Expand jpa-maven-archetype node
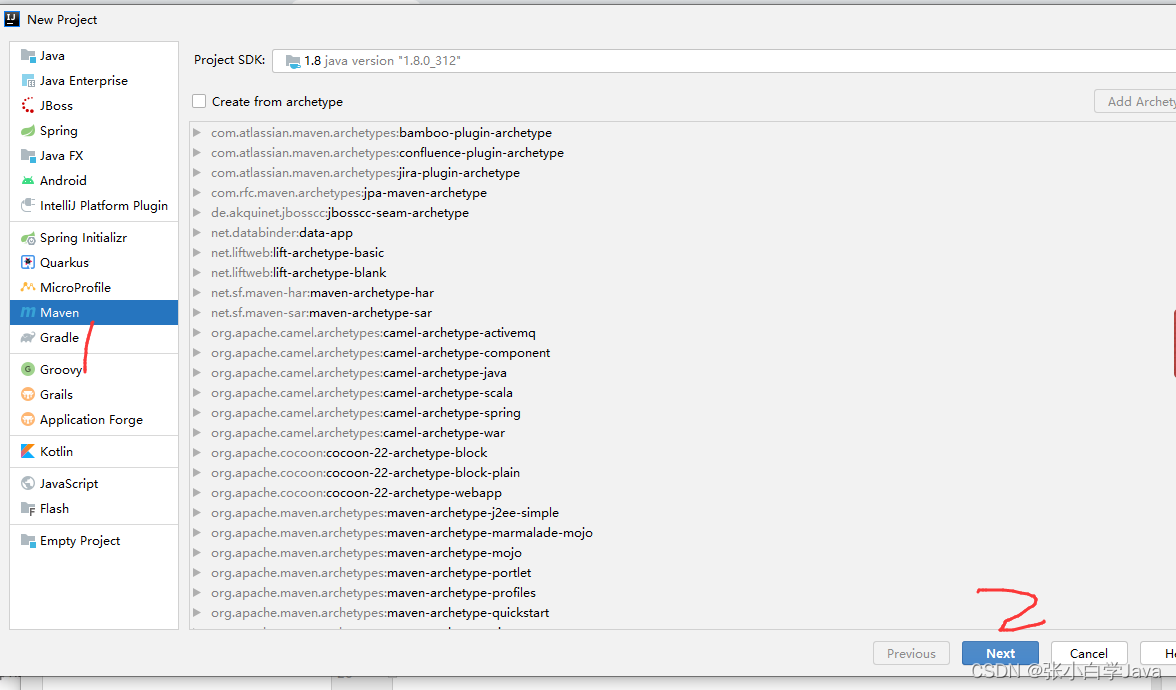The height and width of the screenshot is (690, 1176). 196,193
